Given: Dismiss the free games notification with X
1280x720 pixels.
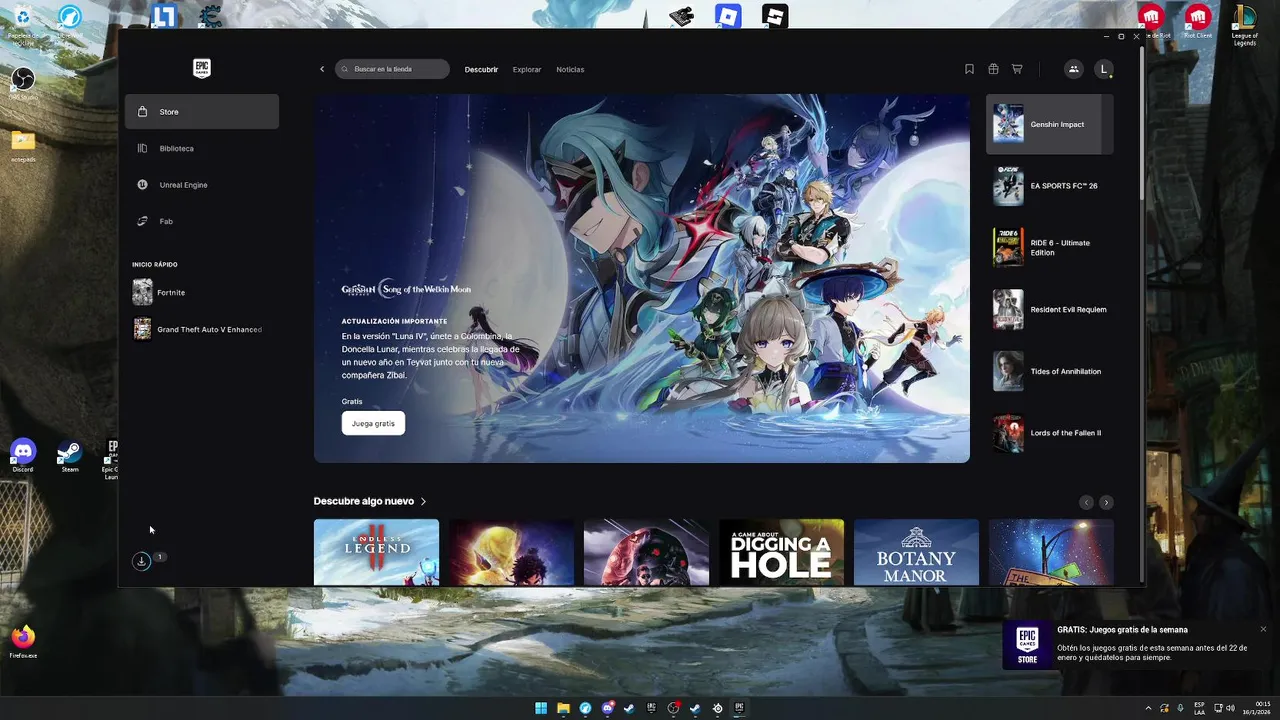Looking at the screenshot, I should 1263,629.
